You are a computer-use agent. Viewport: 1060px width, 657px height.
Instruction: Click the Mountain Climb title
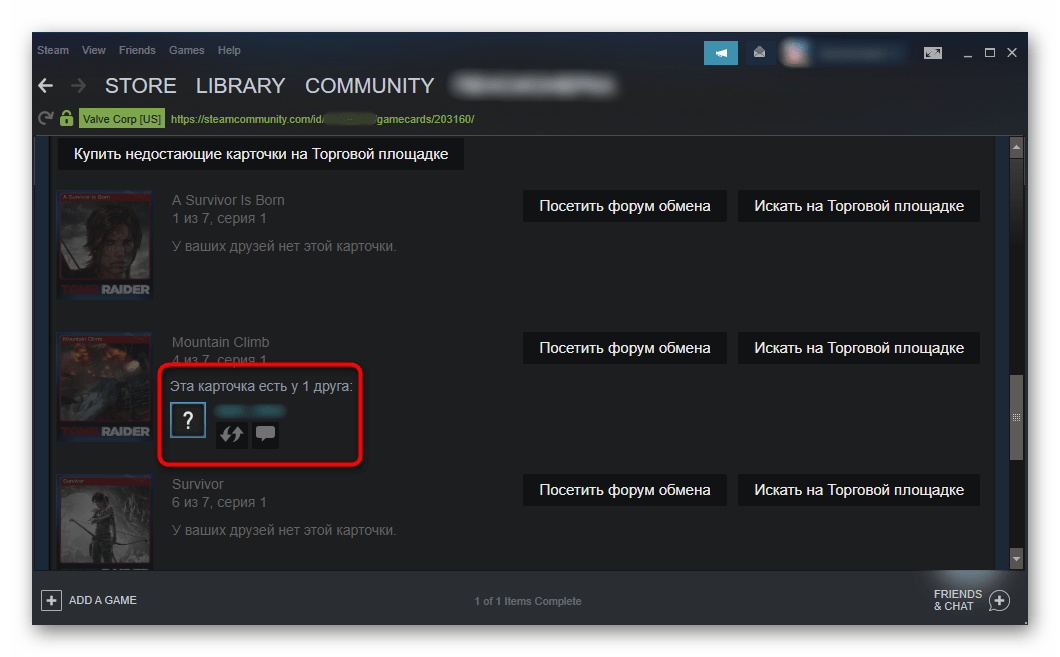[x=220, y=342]
